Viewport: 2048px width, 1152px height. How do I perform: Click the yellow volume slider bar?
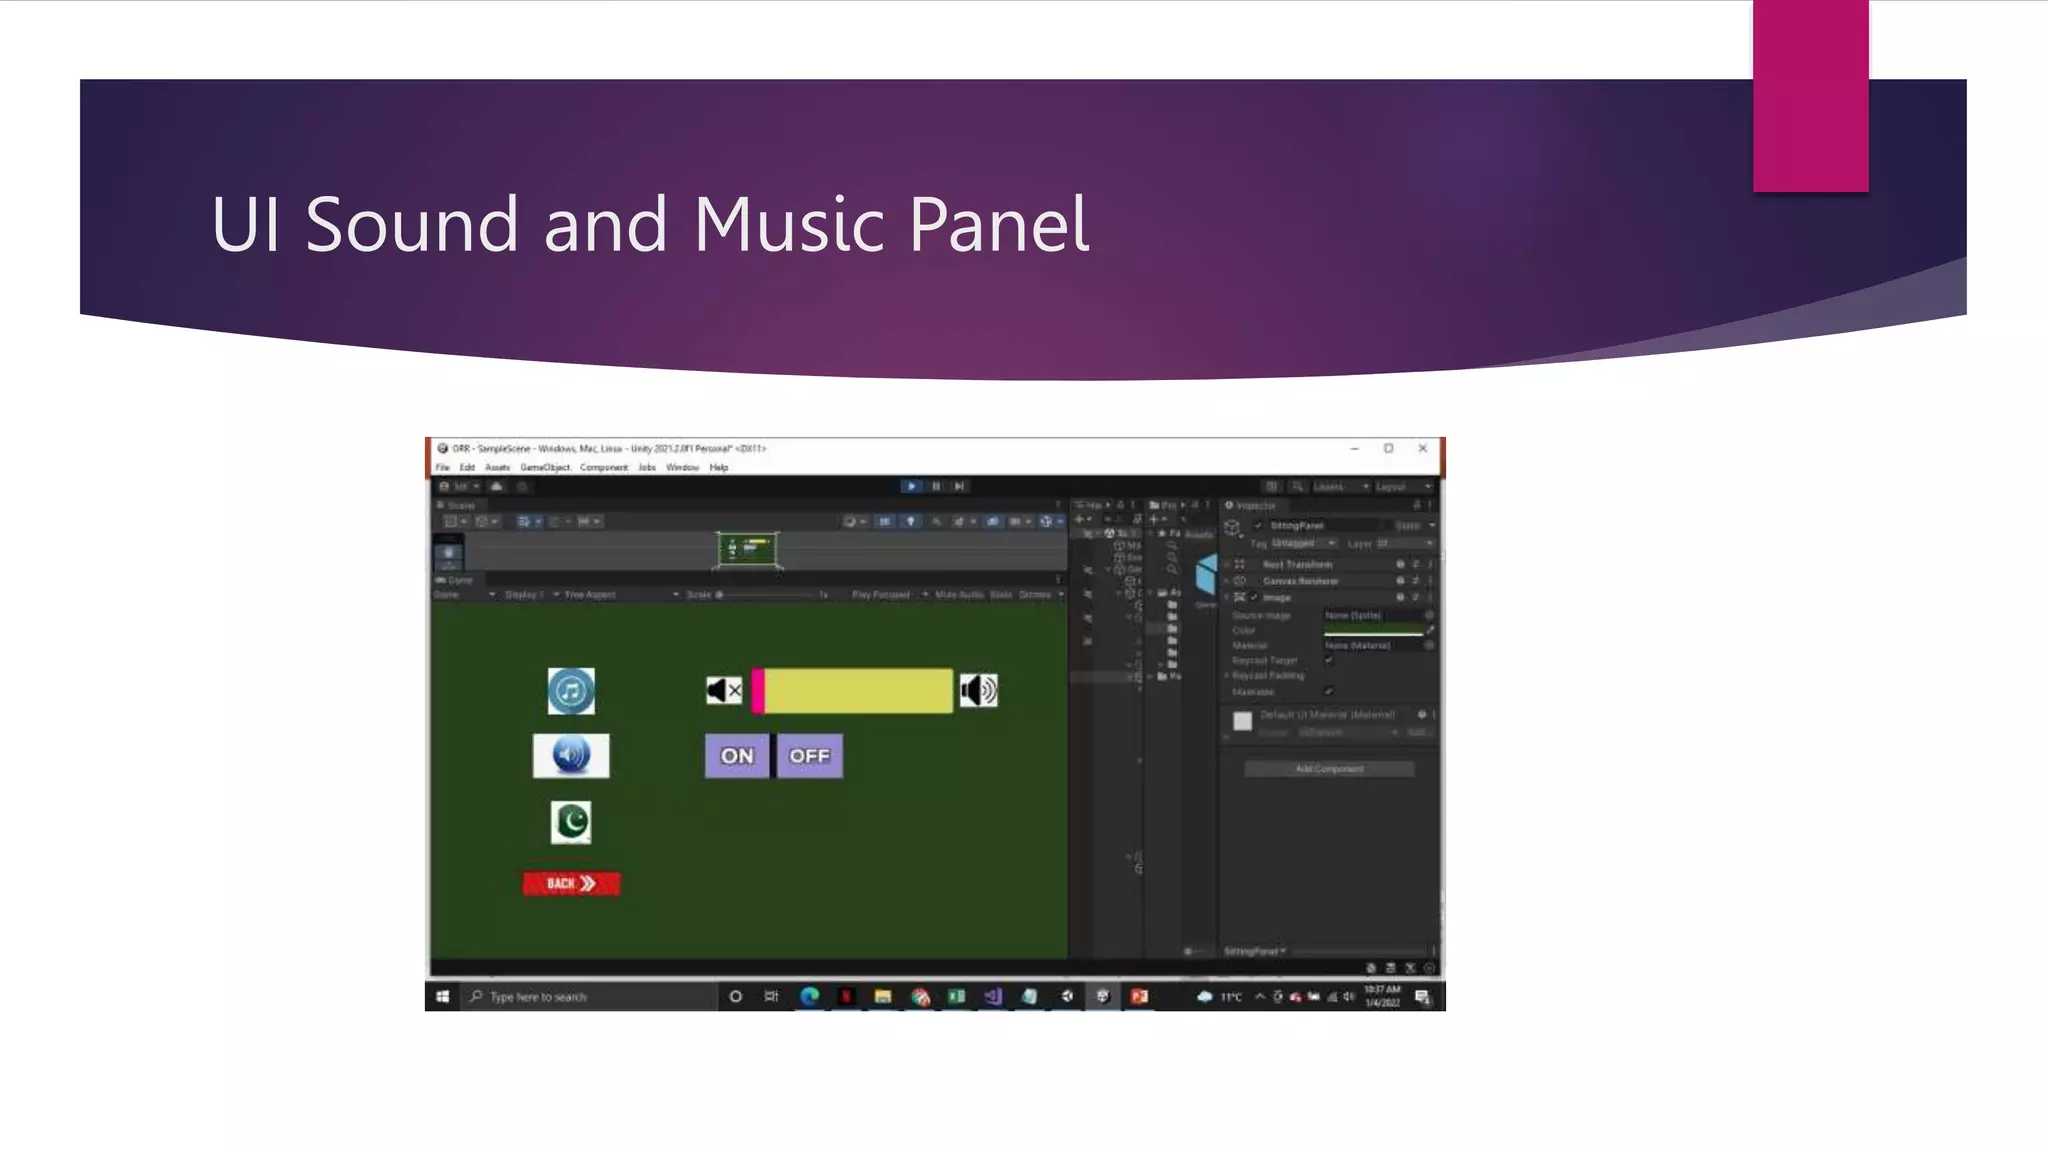click(858, 691)
